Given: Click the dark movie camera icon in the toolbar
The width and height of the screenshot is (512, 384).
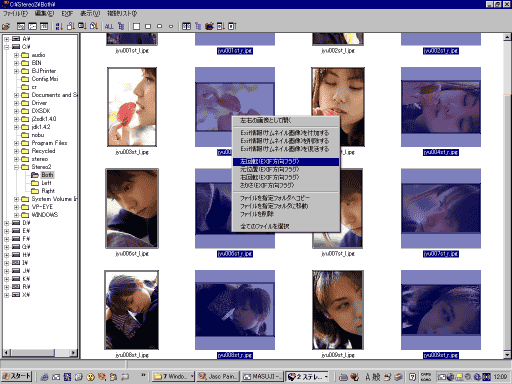Looking at the screenshot, I should point(209,26).
